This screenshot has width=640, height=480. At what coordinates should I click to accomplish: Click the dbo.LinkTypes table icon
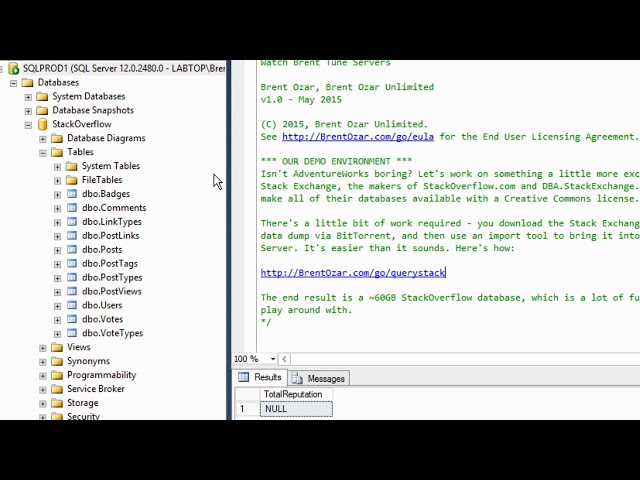click(x=72, y=222)
